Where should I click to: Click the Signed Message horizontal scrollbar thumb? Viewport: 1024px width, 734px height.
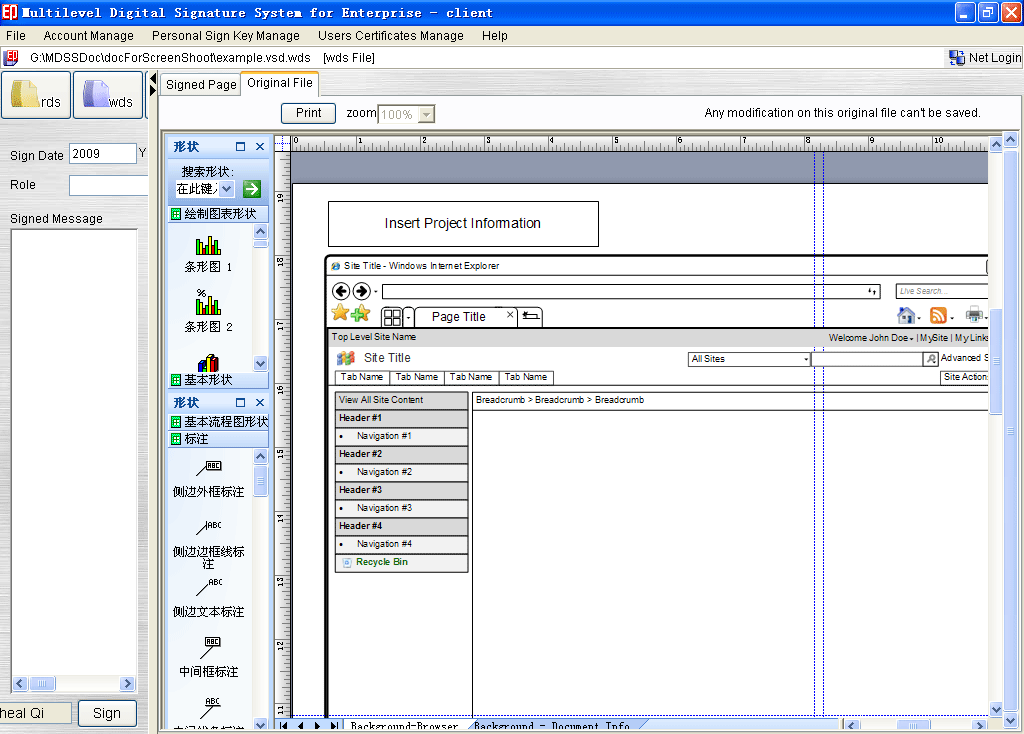(x=42, y=684)
